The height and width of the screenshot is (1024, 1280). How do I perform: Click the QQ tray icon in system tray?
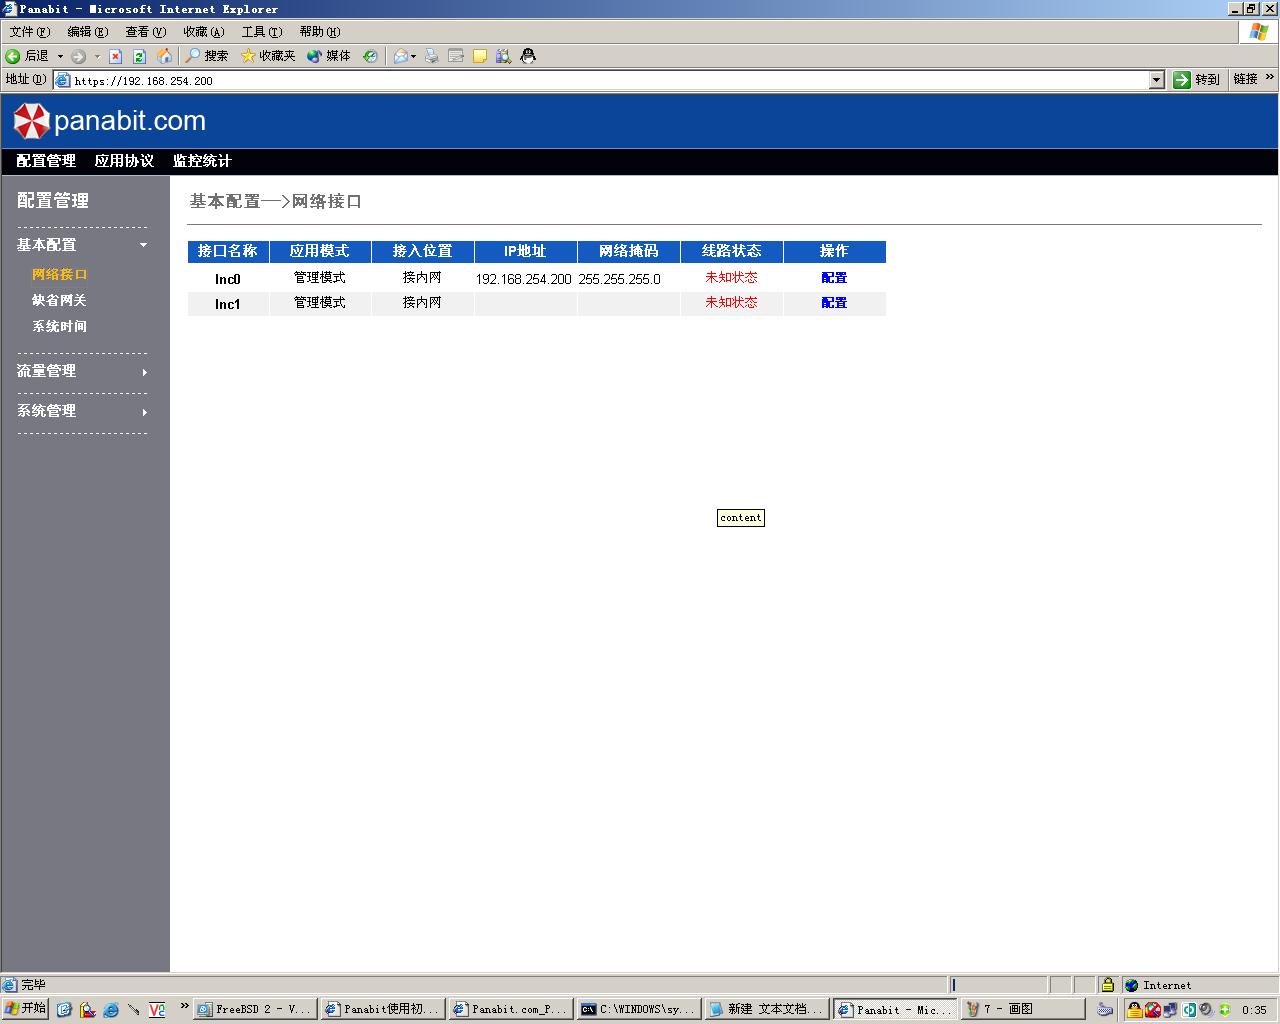[1134, 1010]
